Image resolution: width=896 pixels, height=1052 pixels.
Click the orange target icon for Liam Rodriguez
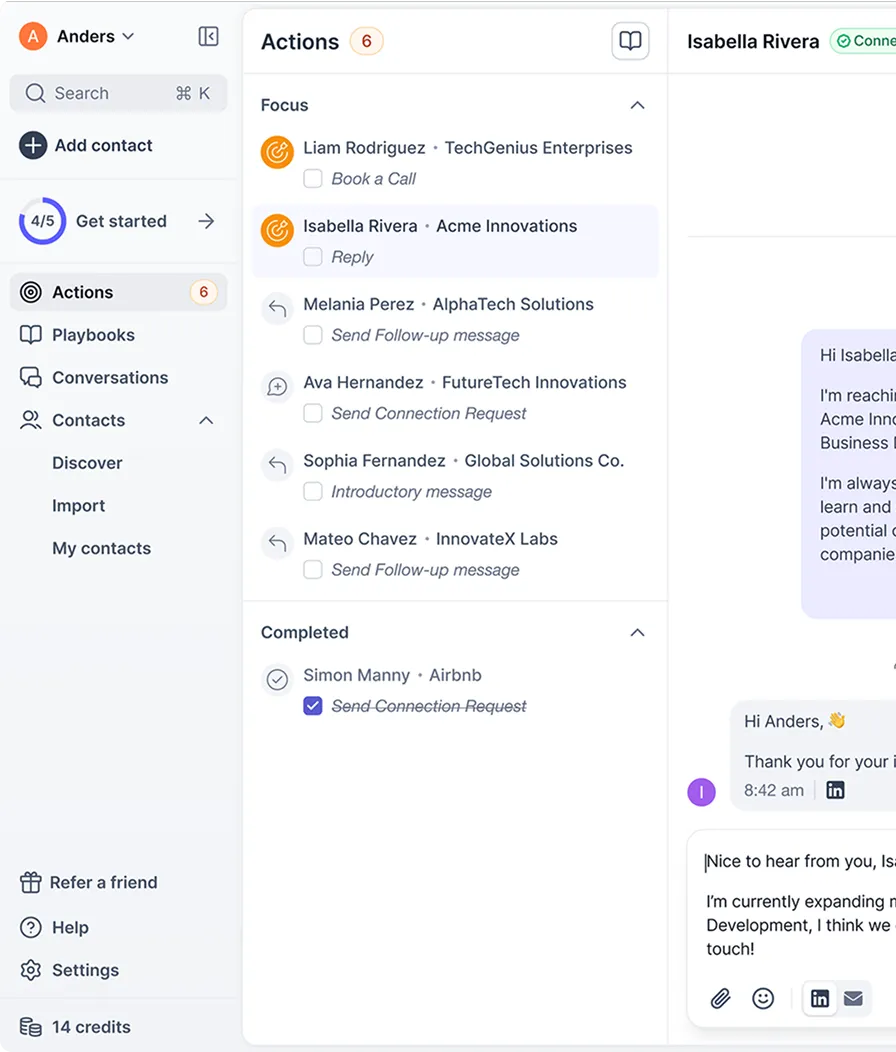(x=277, y=152)
